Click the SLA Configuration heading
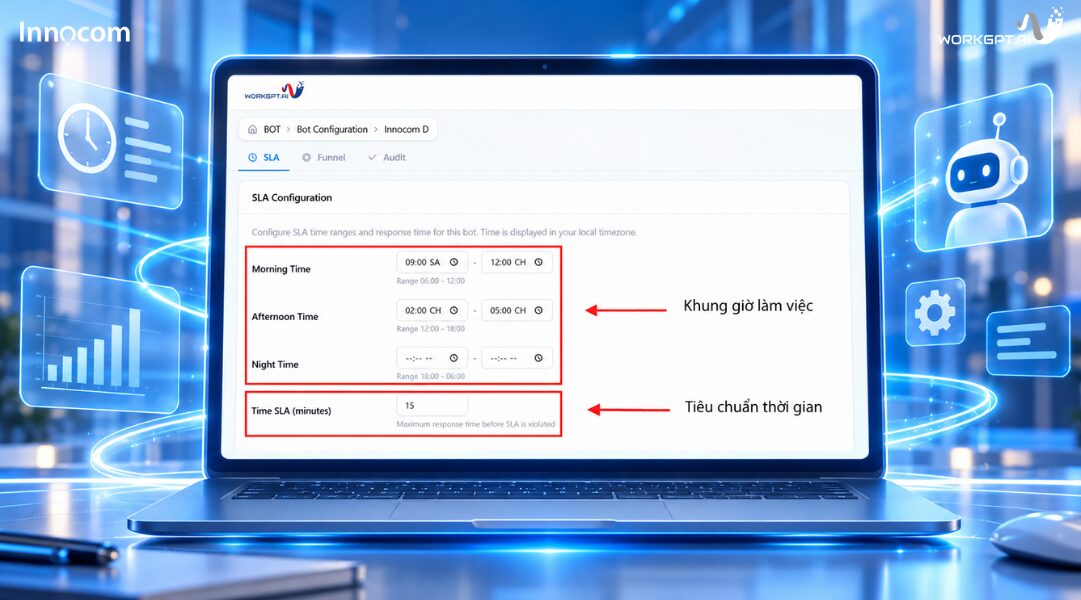Image resolution: width=1081 pixels, height=600 pixels. point(292,197)
